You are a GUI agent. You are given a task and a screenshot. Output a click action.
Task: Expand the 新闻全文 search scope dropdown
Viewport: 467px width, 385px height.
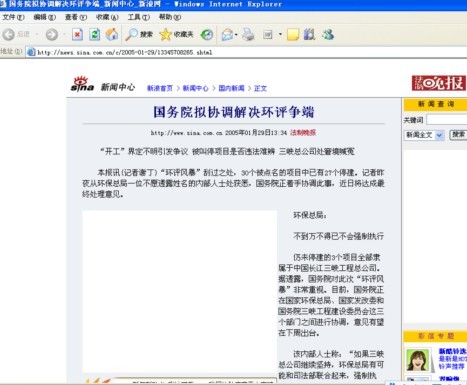(x=440, y=135)
